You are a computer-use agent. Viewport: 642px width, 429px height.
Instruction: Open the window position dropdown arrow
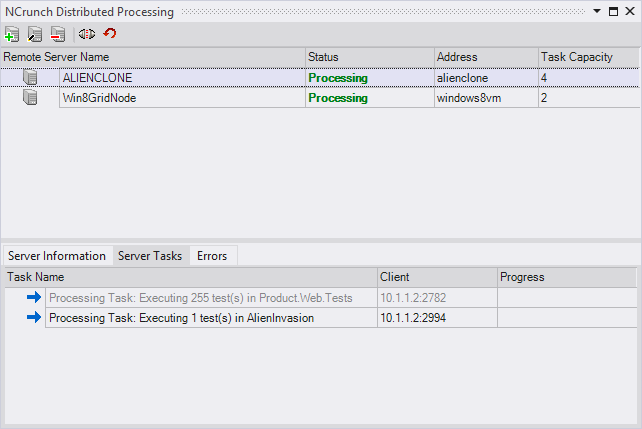[597, 11]
